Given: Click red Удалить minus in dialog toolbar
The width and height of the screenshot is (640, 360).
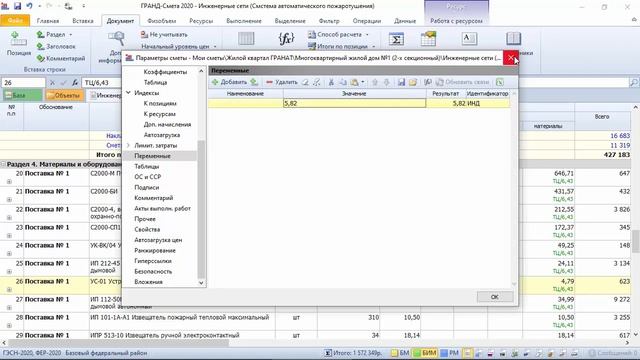Looking at the screenshot, I should (282, 82).
